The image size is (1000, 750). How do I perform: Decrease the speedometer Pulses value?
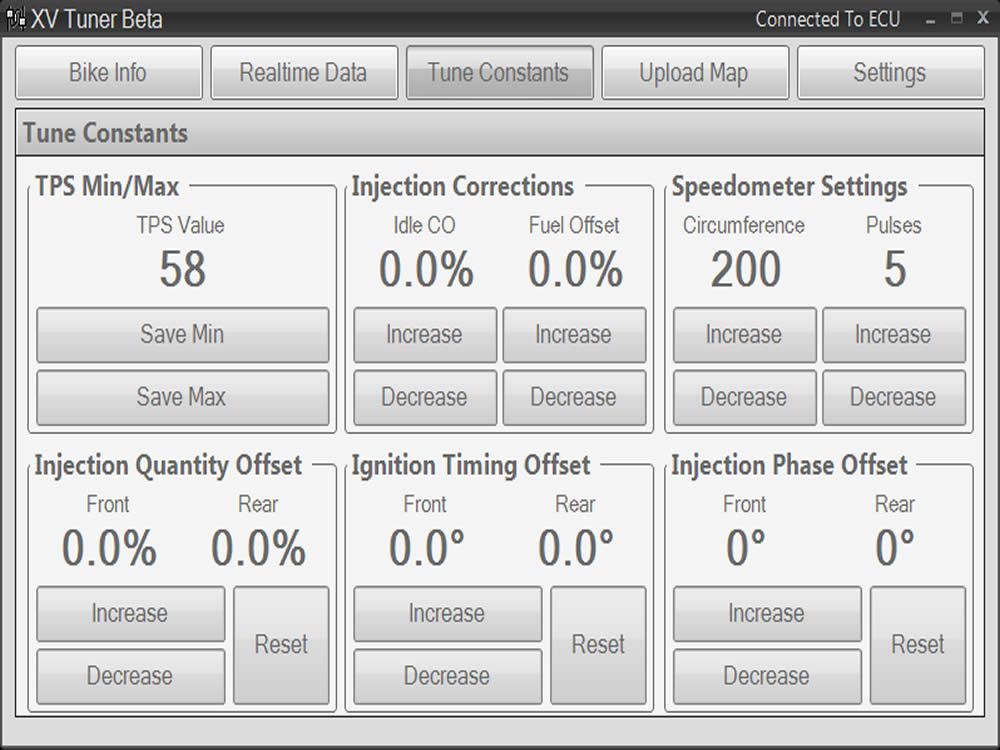point(894,397)
